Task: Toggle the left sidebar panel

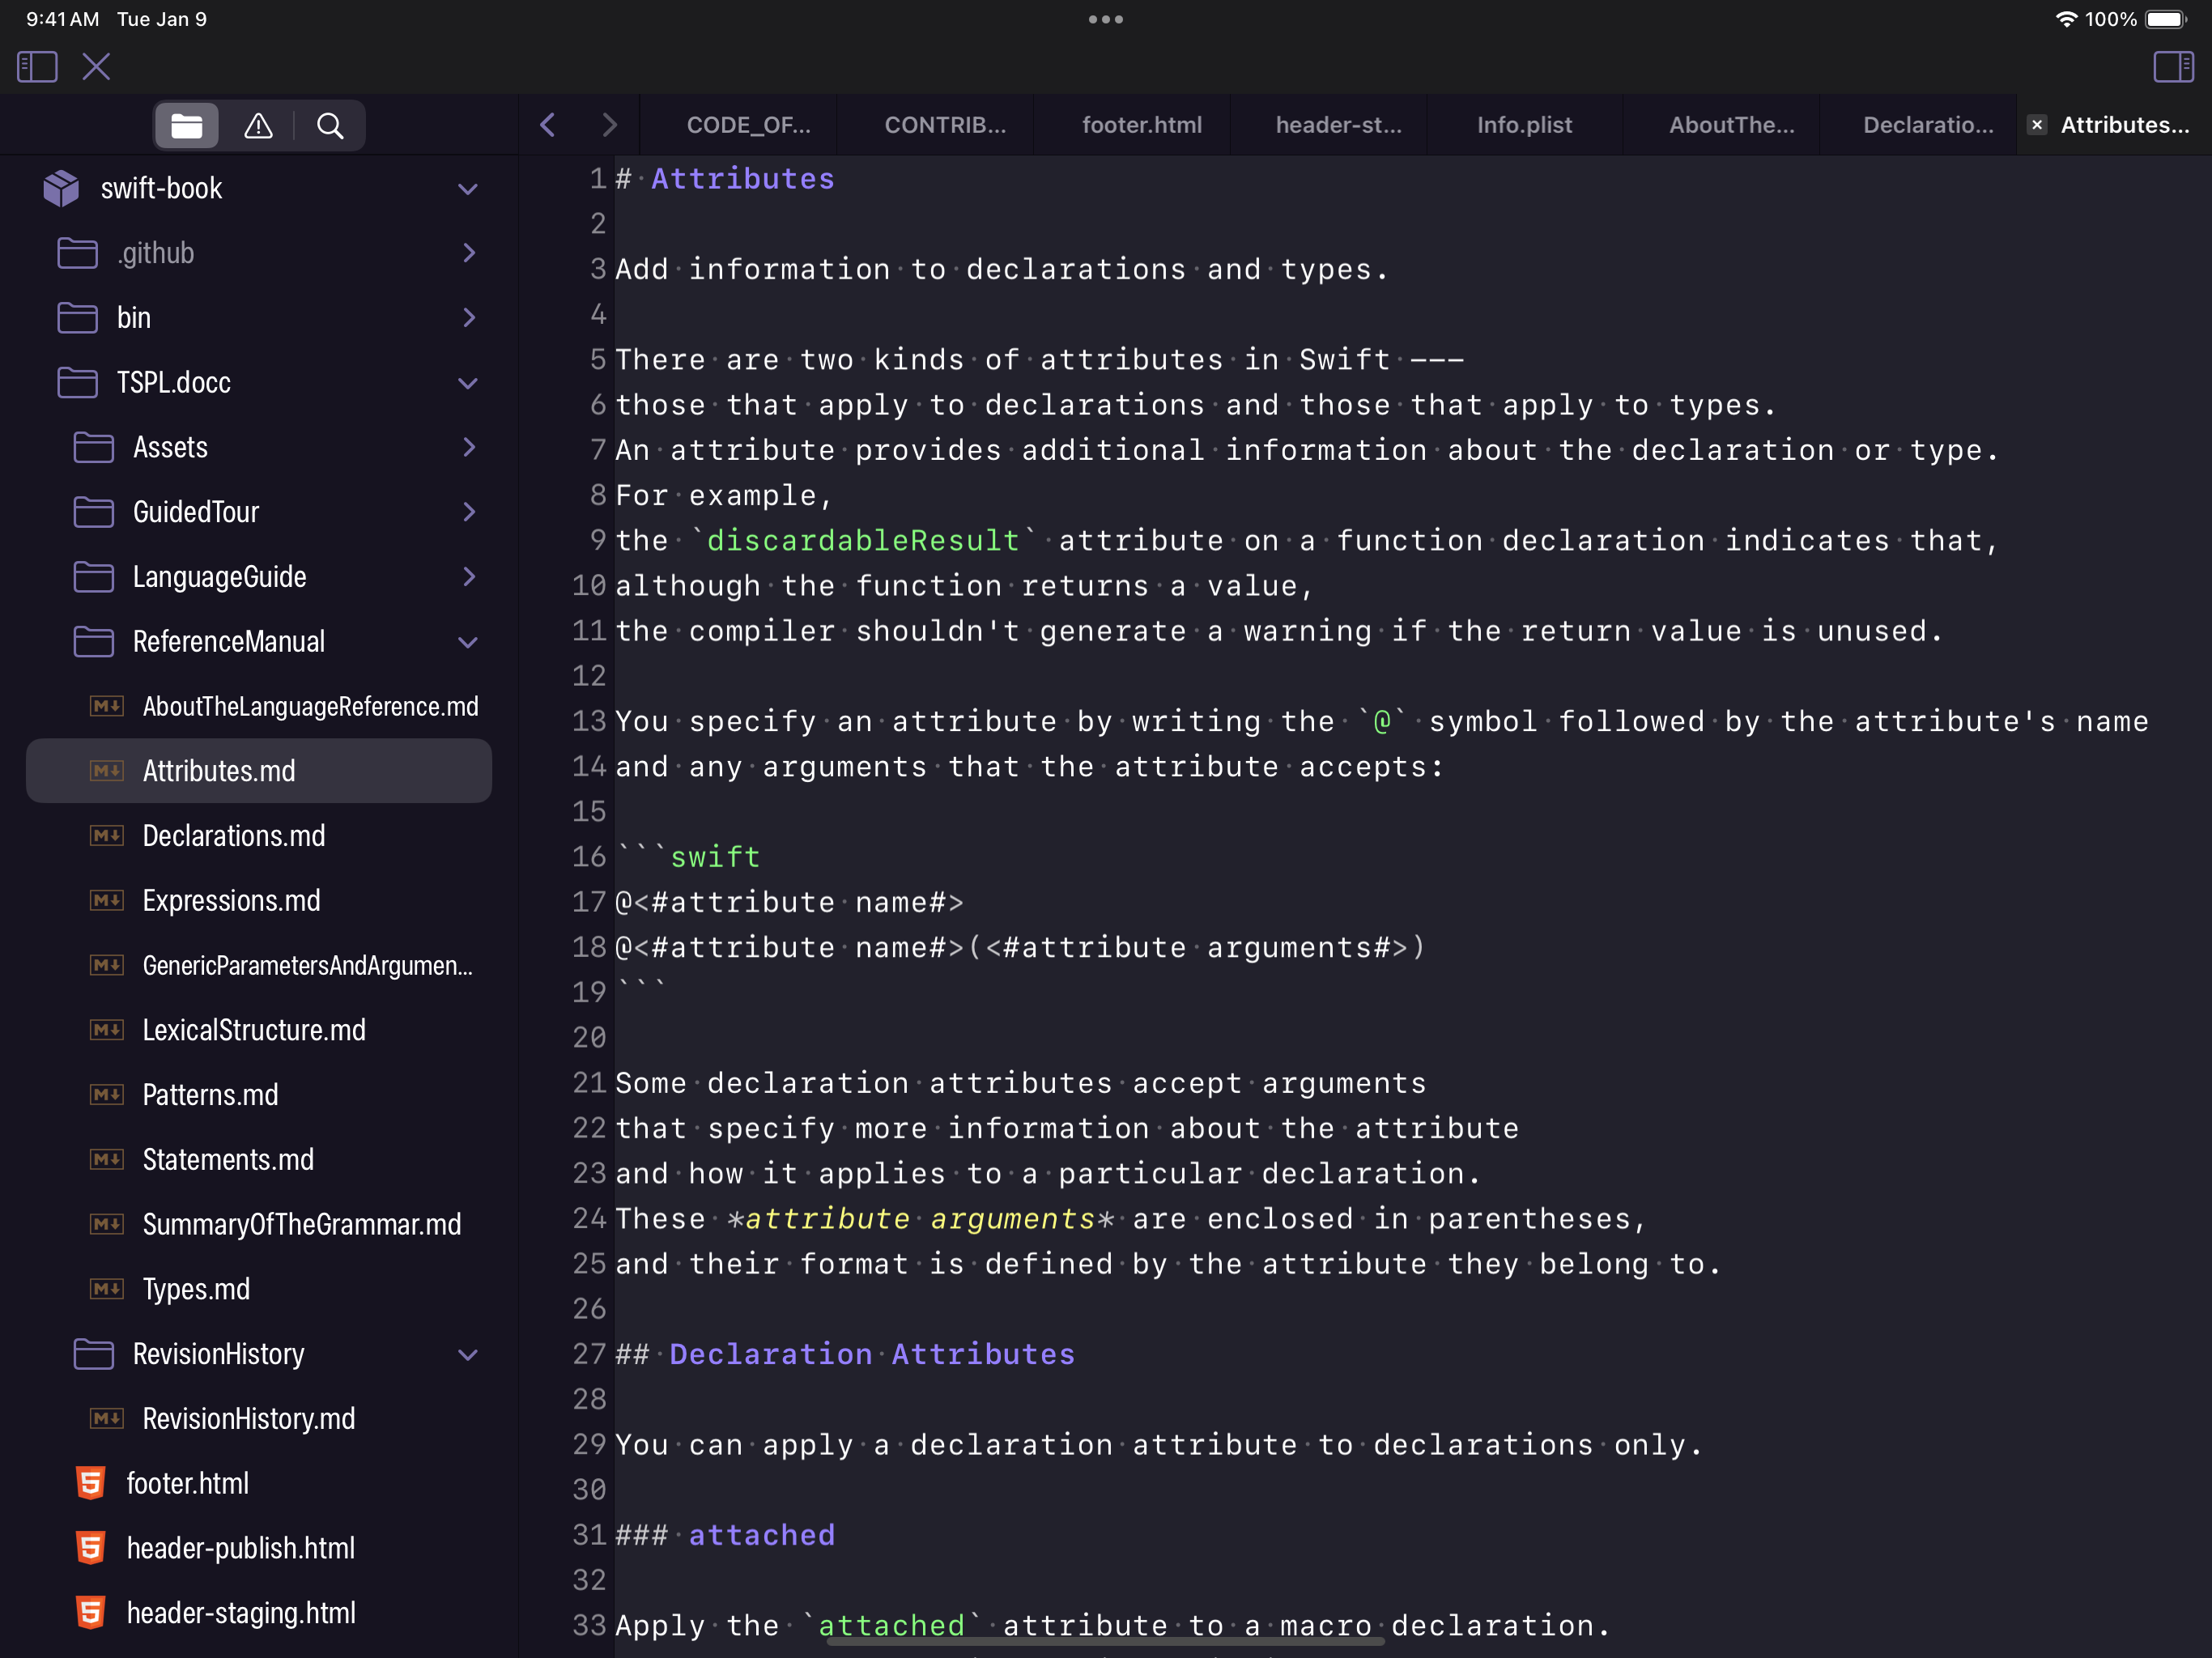Action: click(x=37, y=67)
